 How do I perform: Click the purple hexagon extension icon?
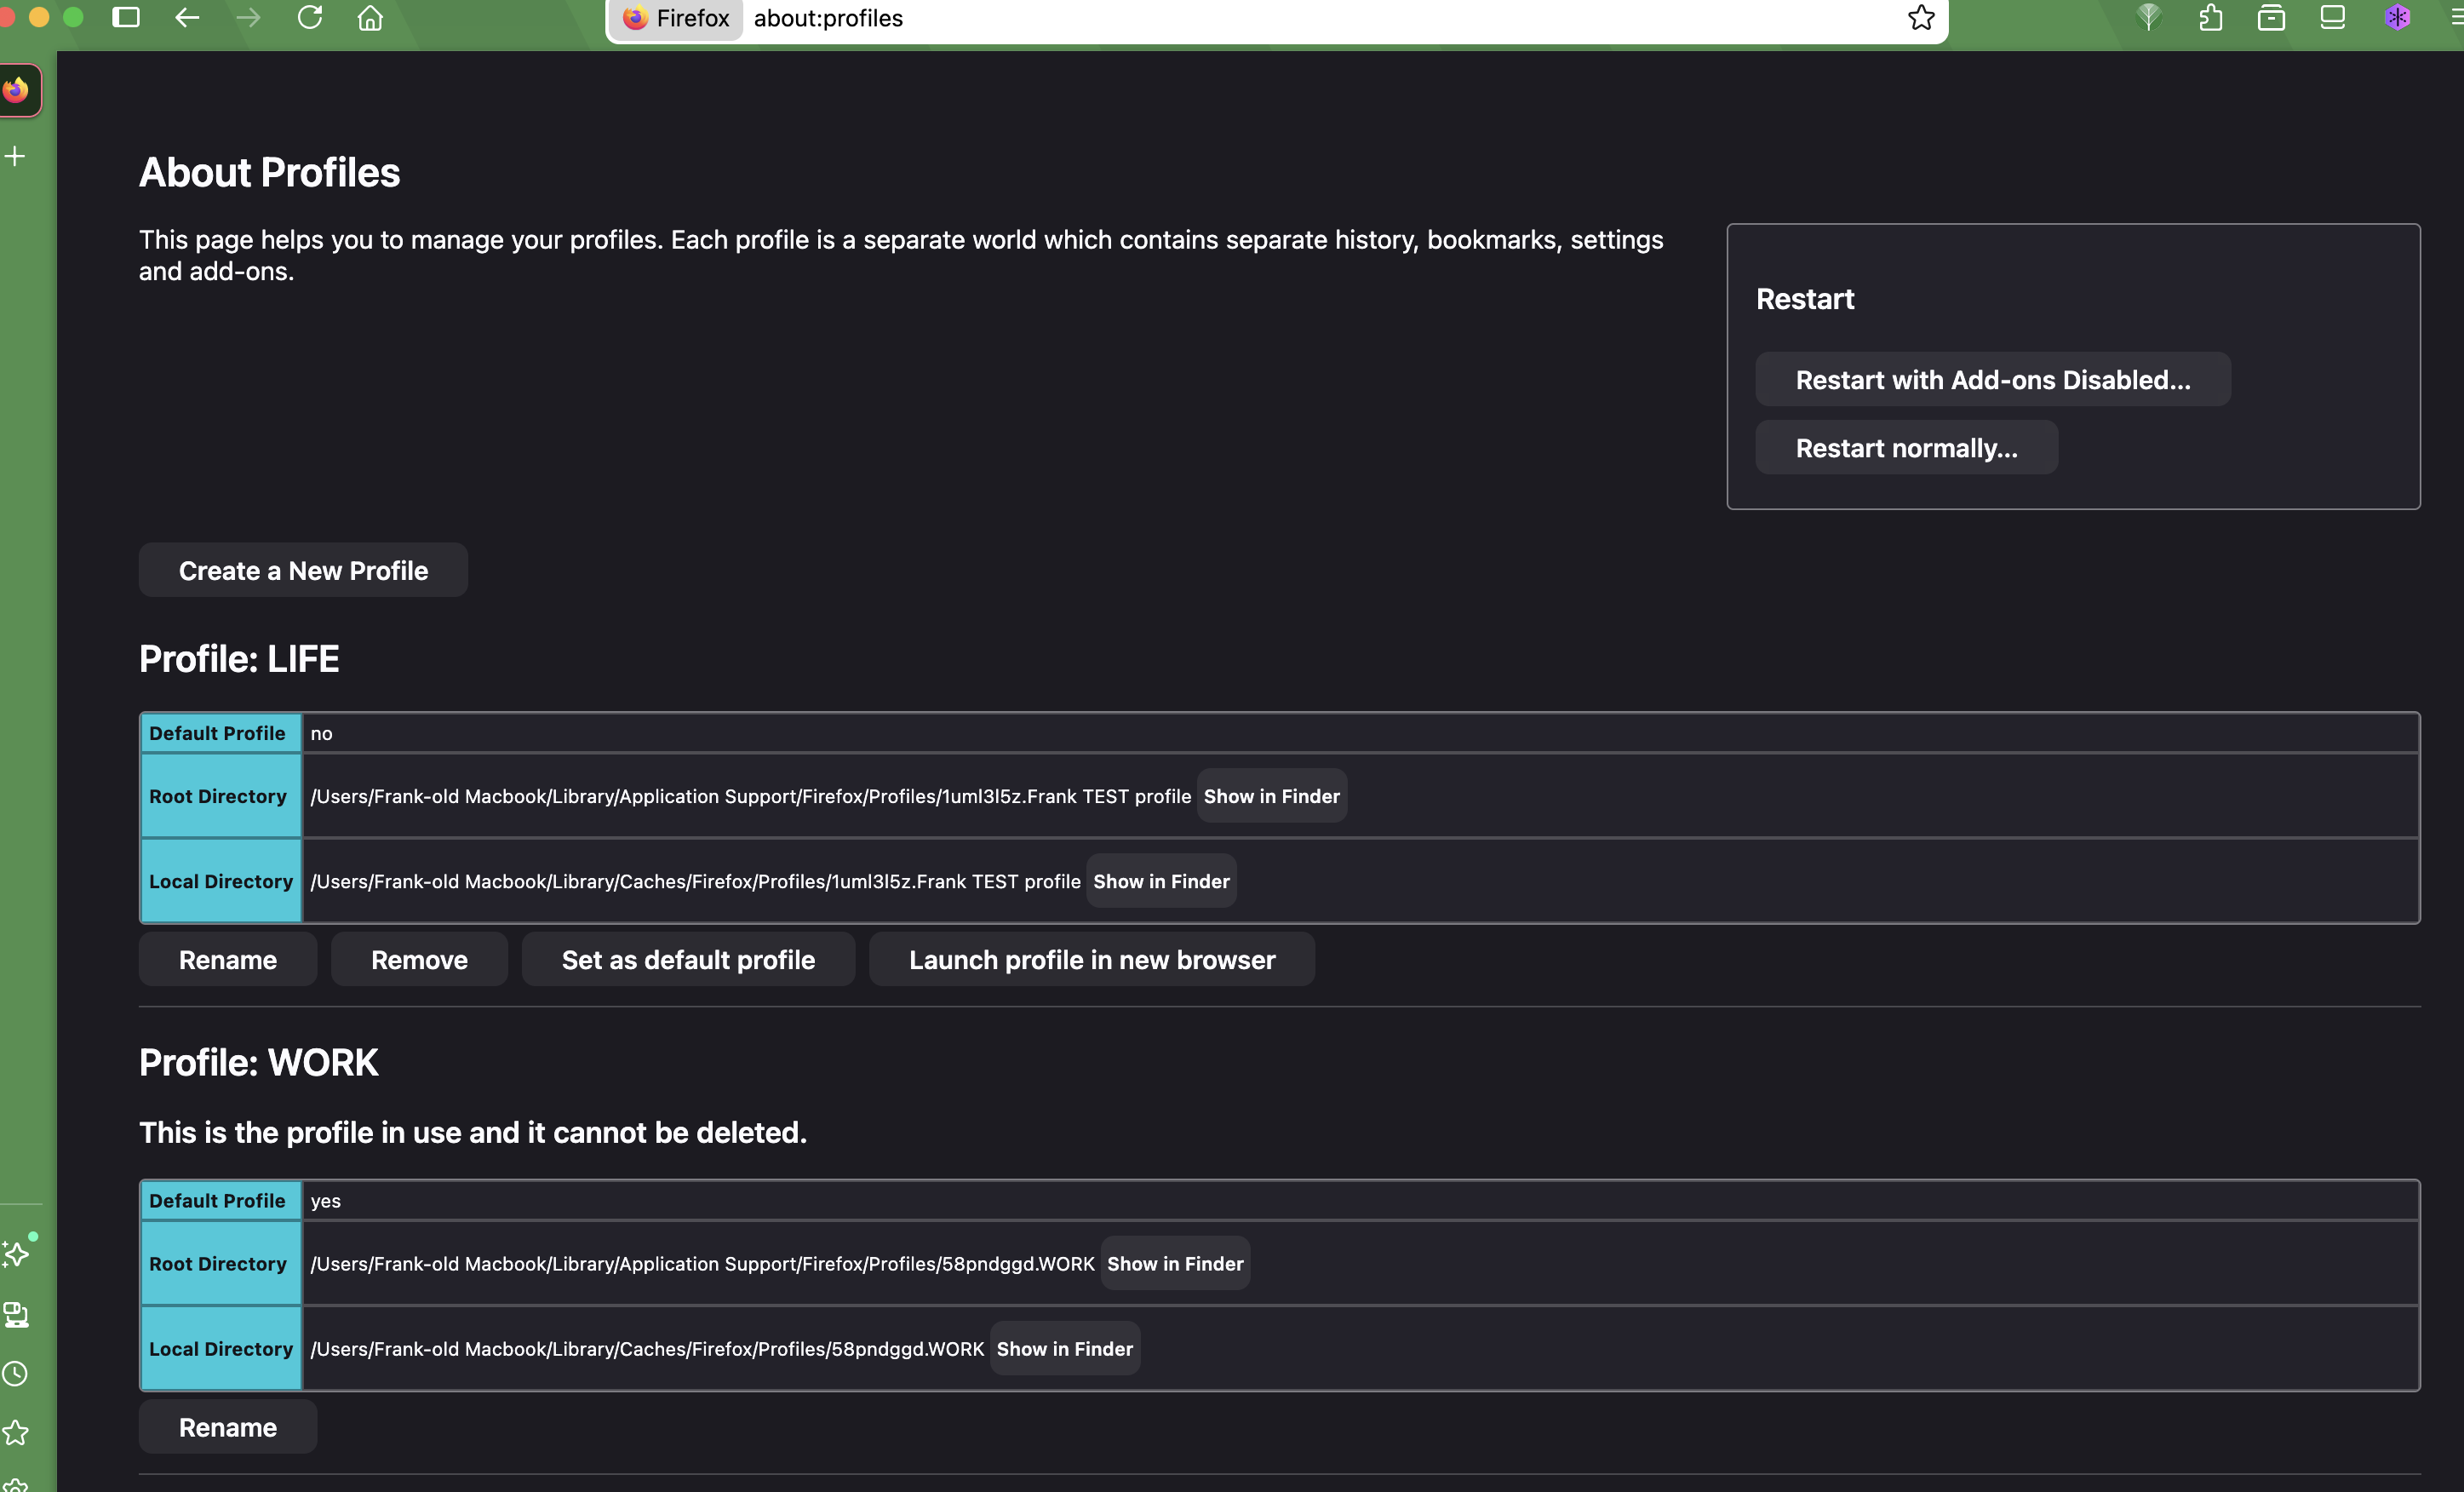pyautogui.click(x=2397, y=18)
